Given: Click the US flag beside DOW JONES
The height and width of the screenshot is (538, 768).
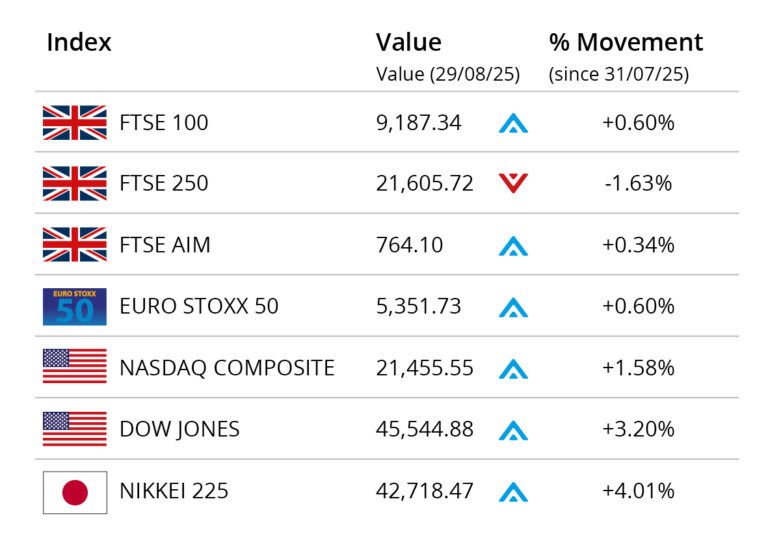Looking at the screenshot, I should pos(74,429).
